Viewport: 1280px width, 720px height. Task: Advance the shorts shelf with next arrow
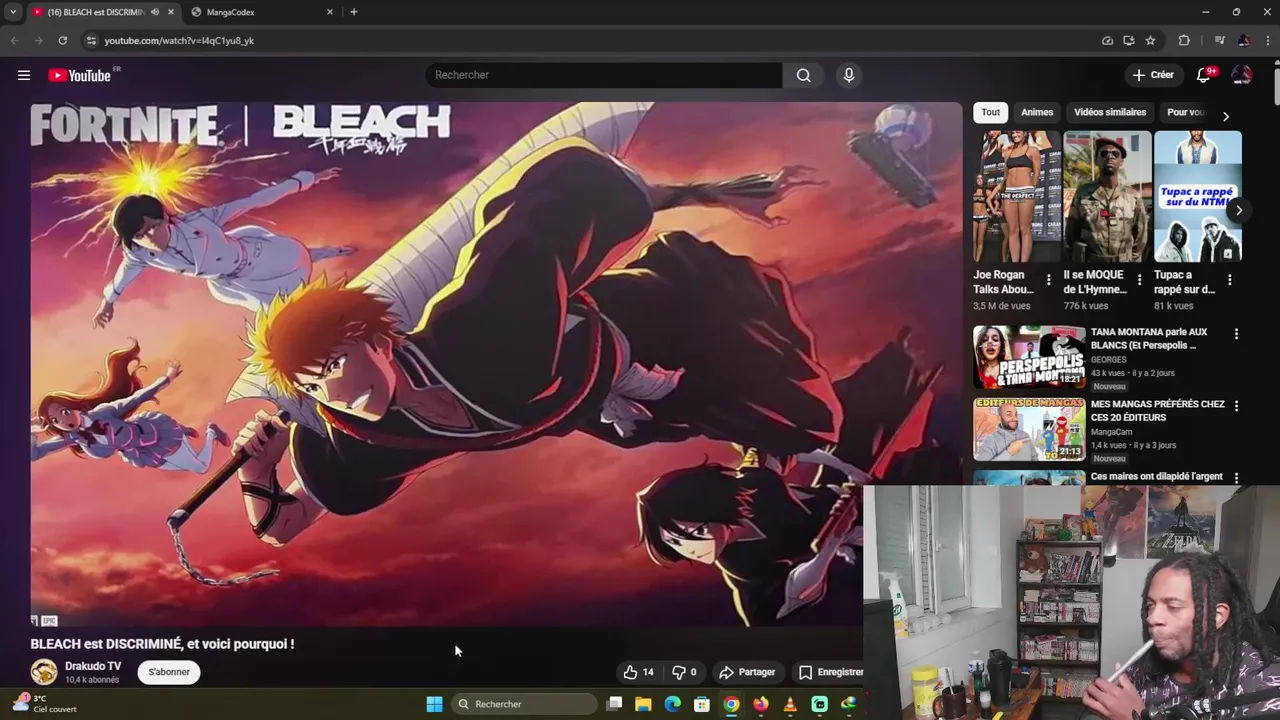tap(1239, 210)
